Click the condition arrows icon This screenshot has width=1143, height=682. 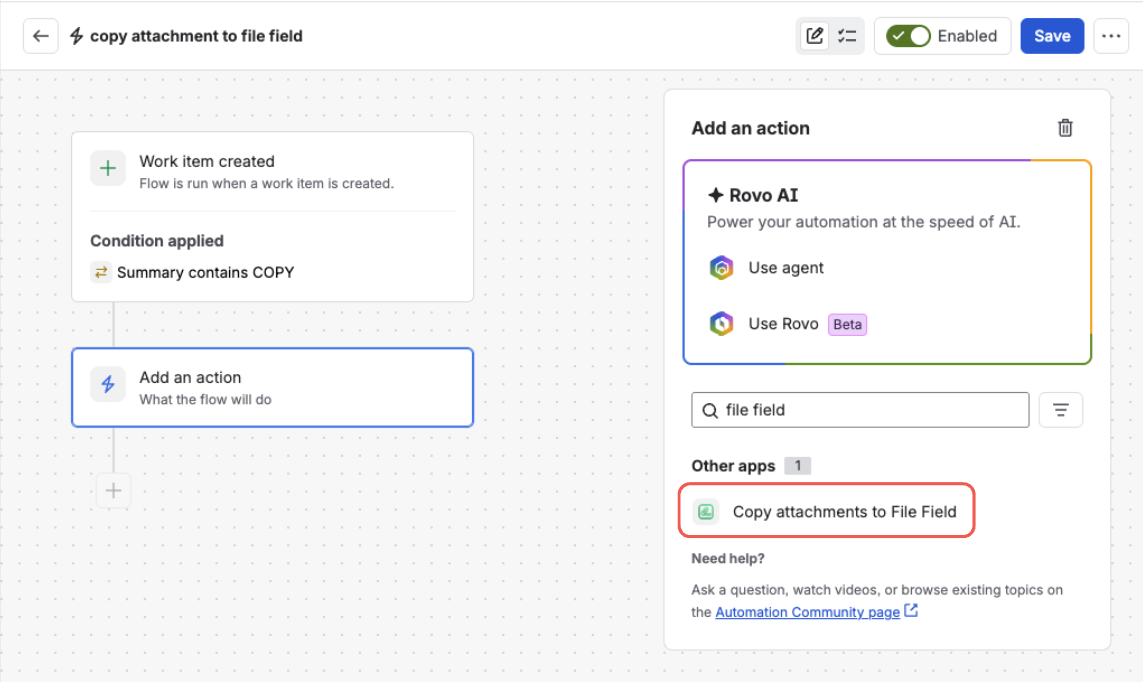pos(101,273)
